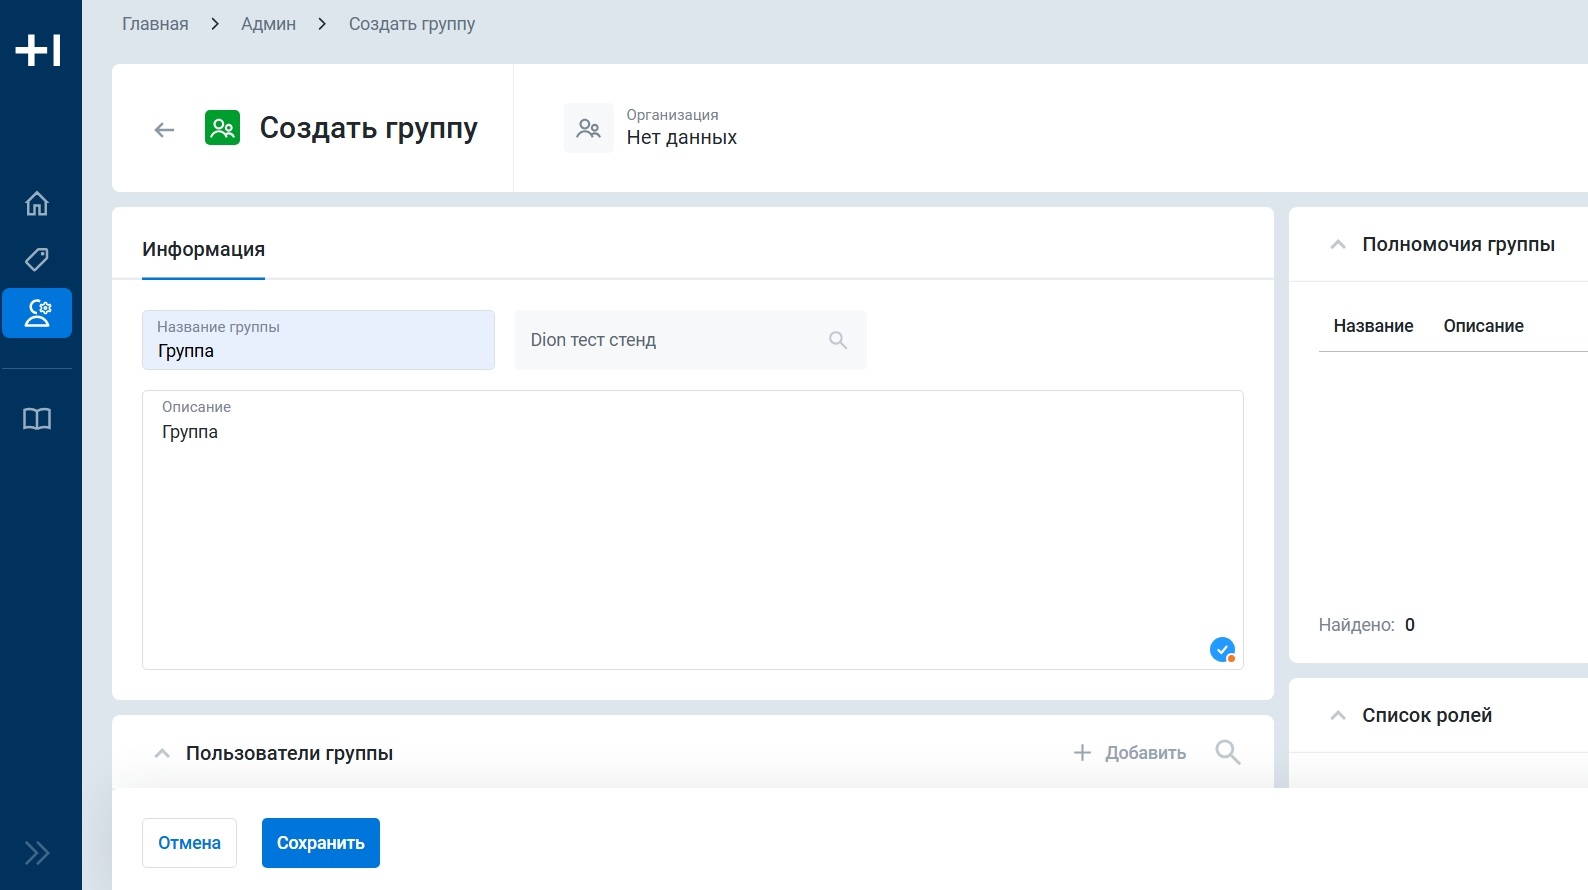
Task: Click the Организация people icon
Action: coord(589,129)
